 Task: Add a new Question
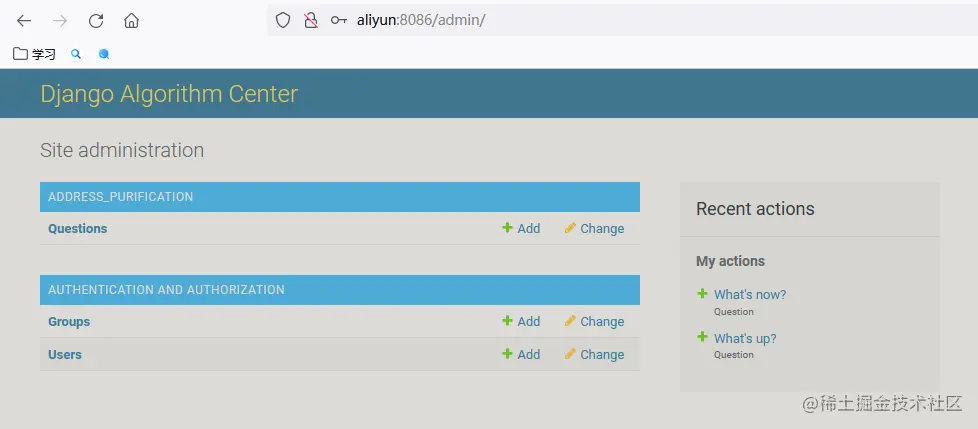[x=521, y=229]
